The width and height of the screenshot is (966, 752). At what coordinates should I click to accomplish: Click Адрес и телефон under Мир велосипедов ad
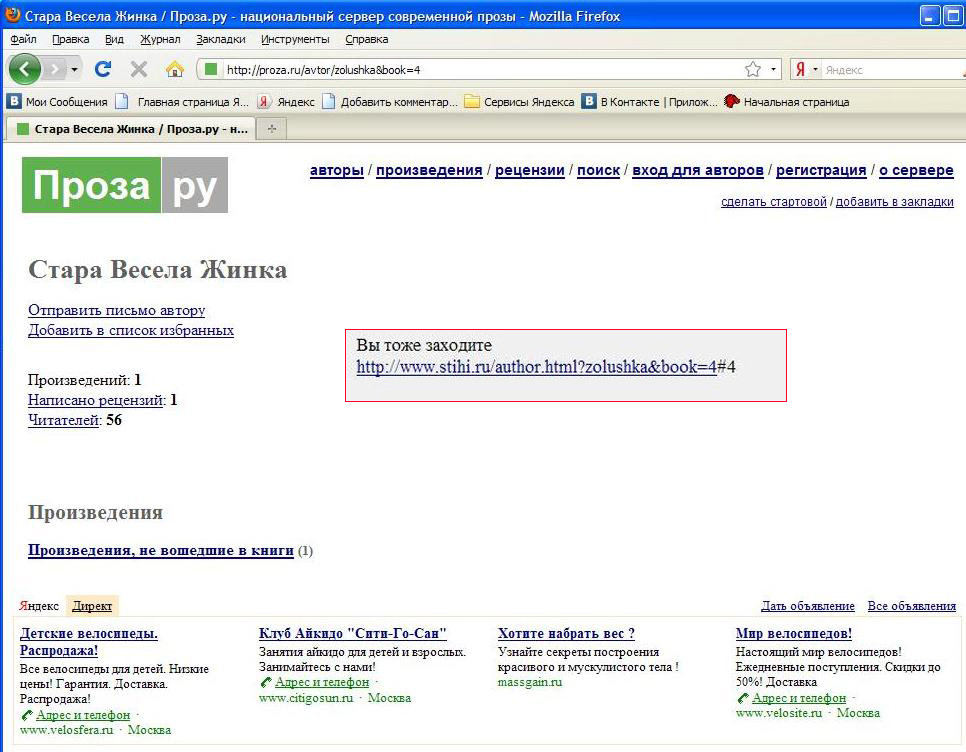click(x=799, y=698)
